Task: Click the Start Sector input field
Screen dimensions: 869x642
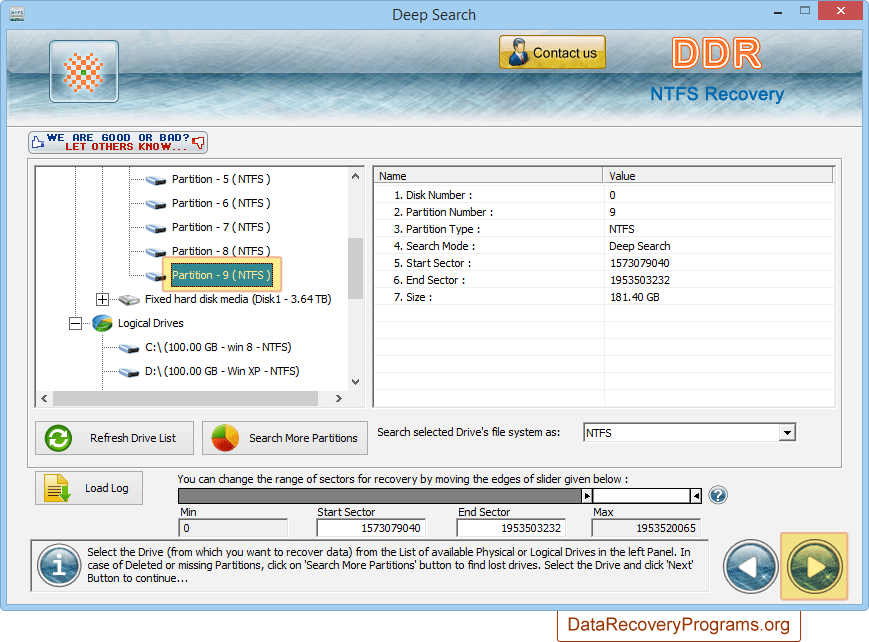Action: coord(371,528)
